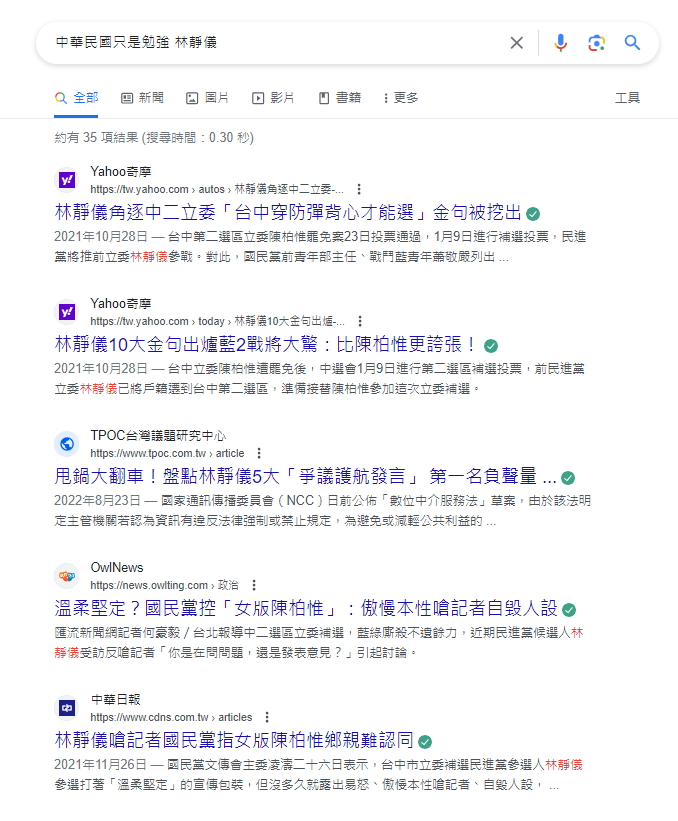Viewport: 678px width, 821px height.
Task: Switch to the 書籍 books tab
Action: [340, 98]
